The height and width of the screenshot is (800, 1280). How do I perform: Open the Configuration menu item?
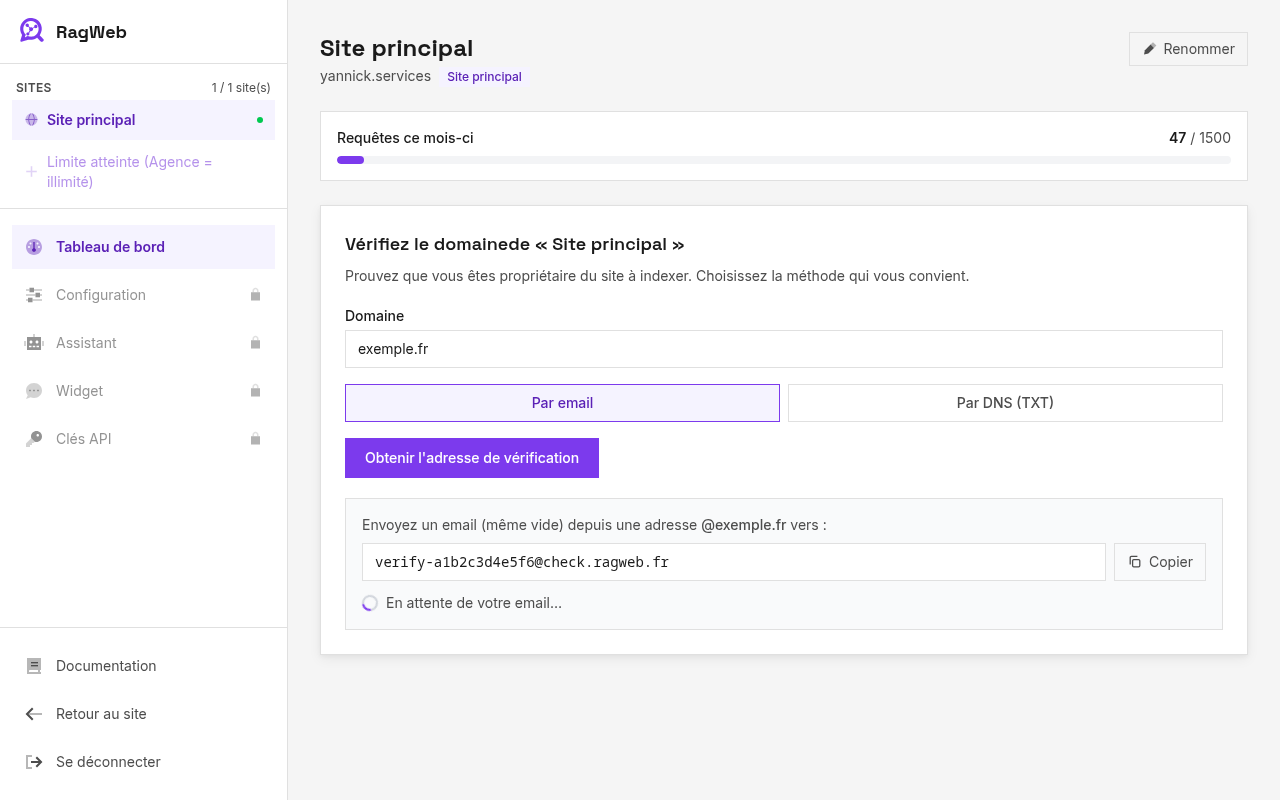[143, 295]
